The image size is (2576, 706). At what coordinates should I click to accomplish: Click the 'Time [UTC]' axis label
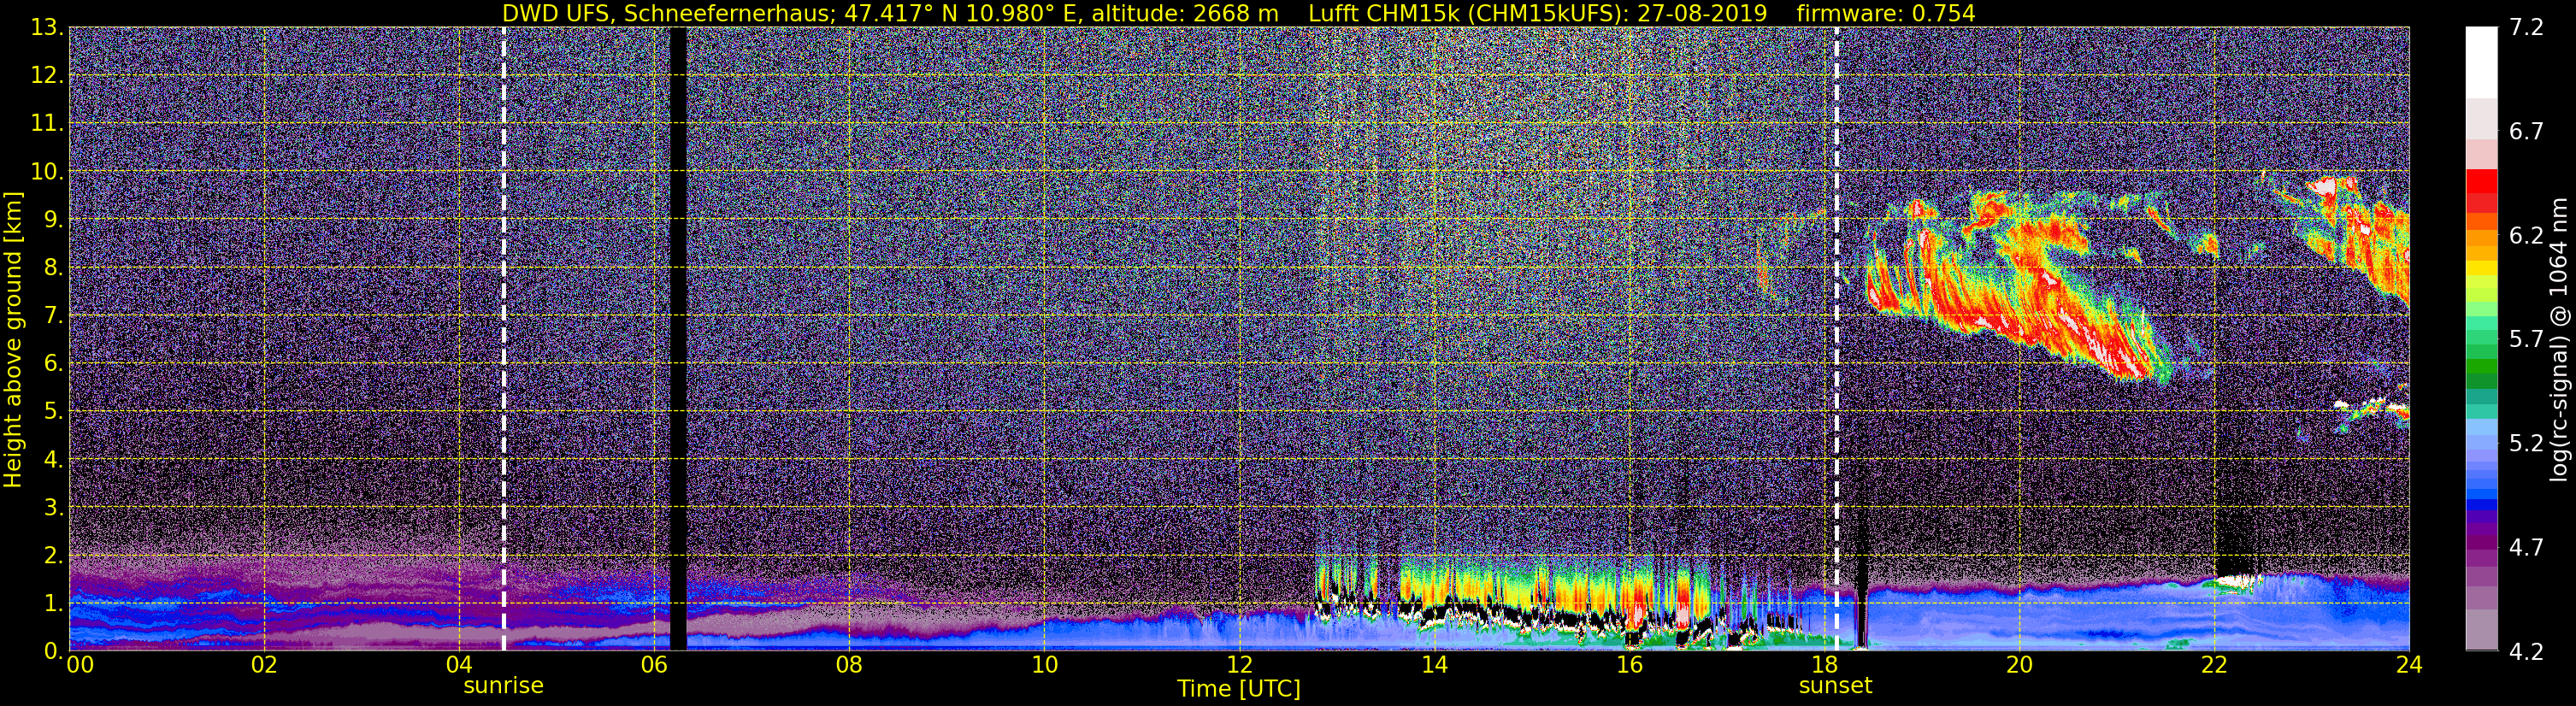pyautogui.click(x=1239, y=689)
